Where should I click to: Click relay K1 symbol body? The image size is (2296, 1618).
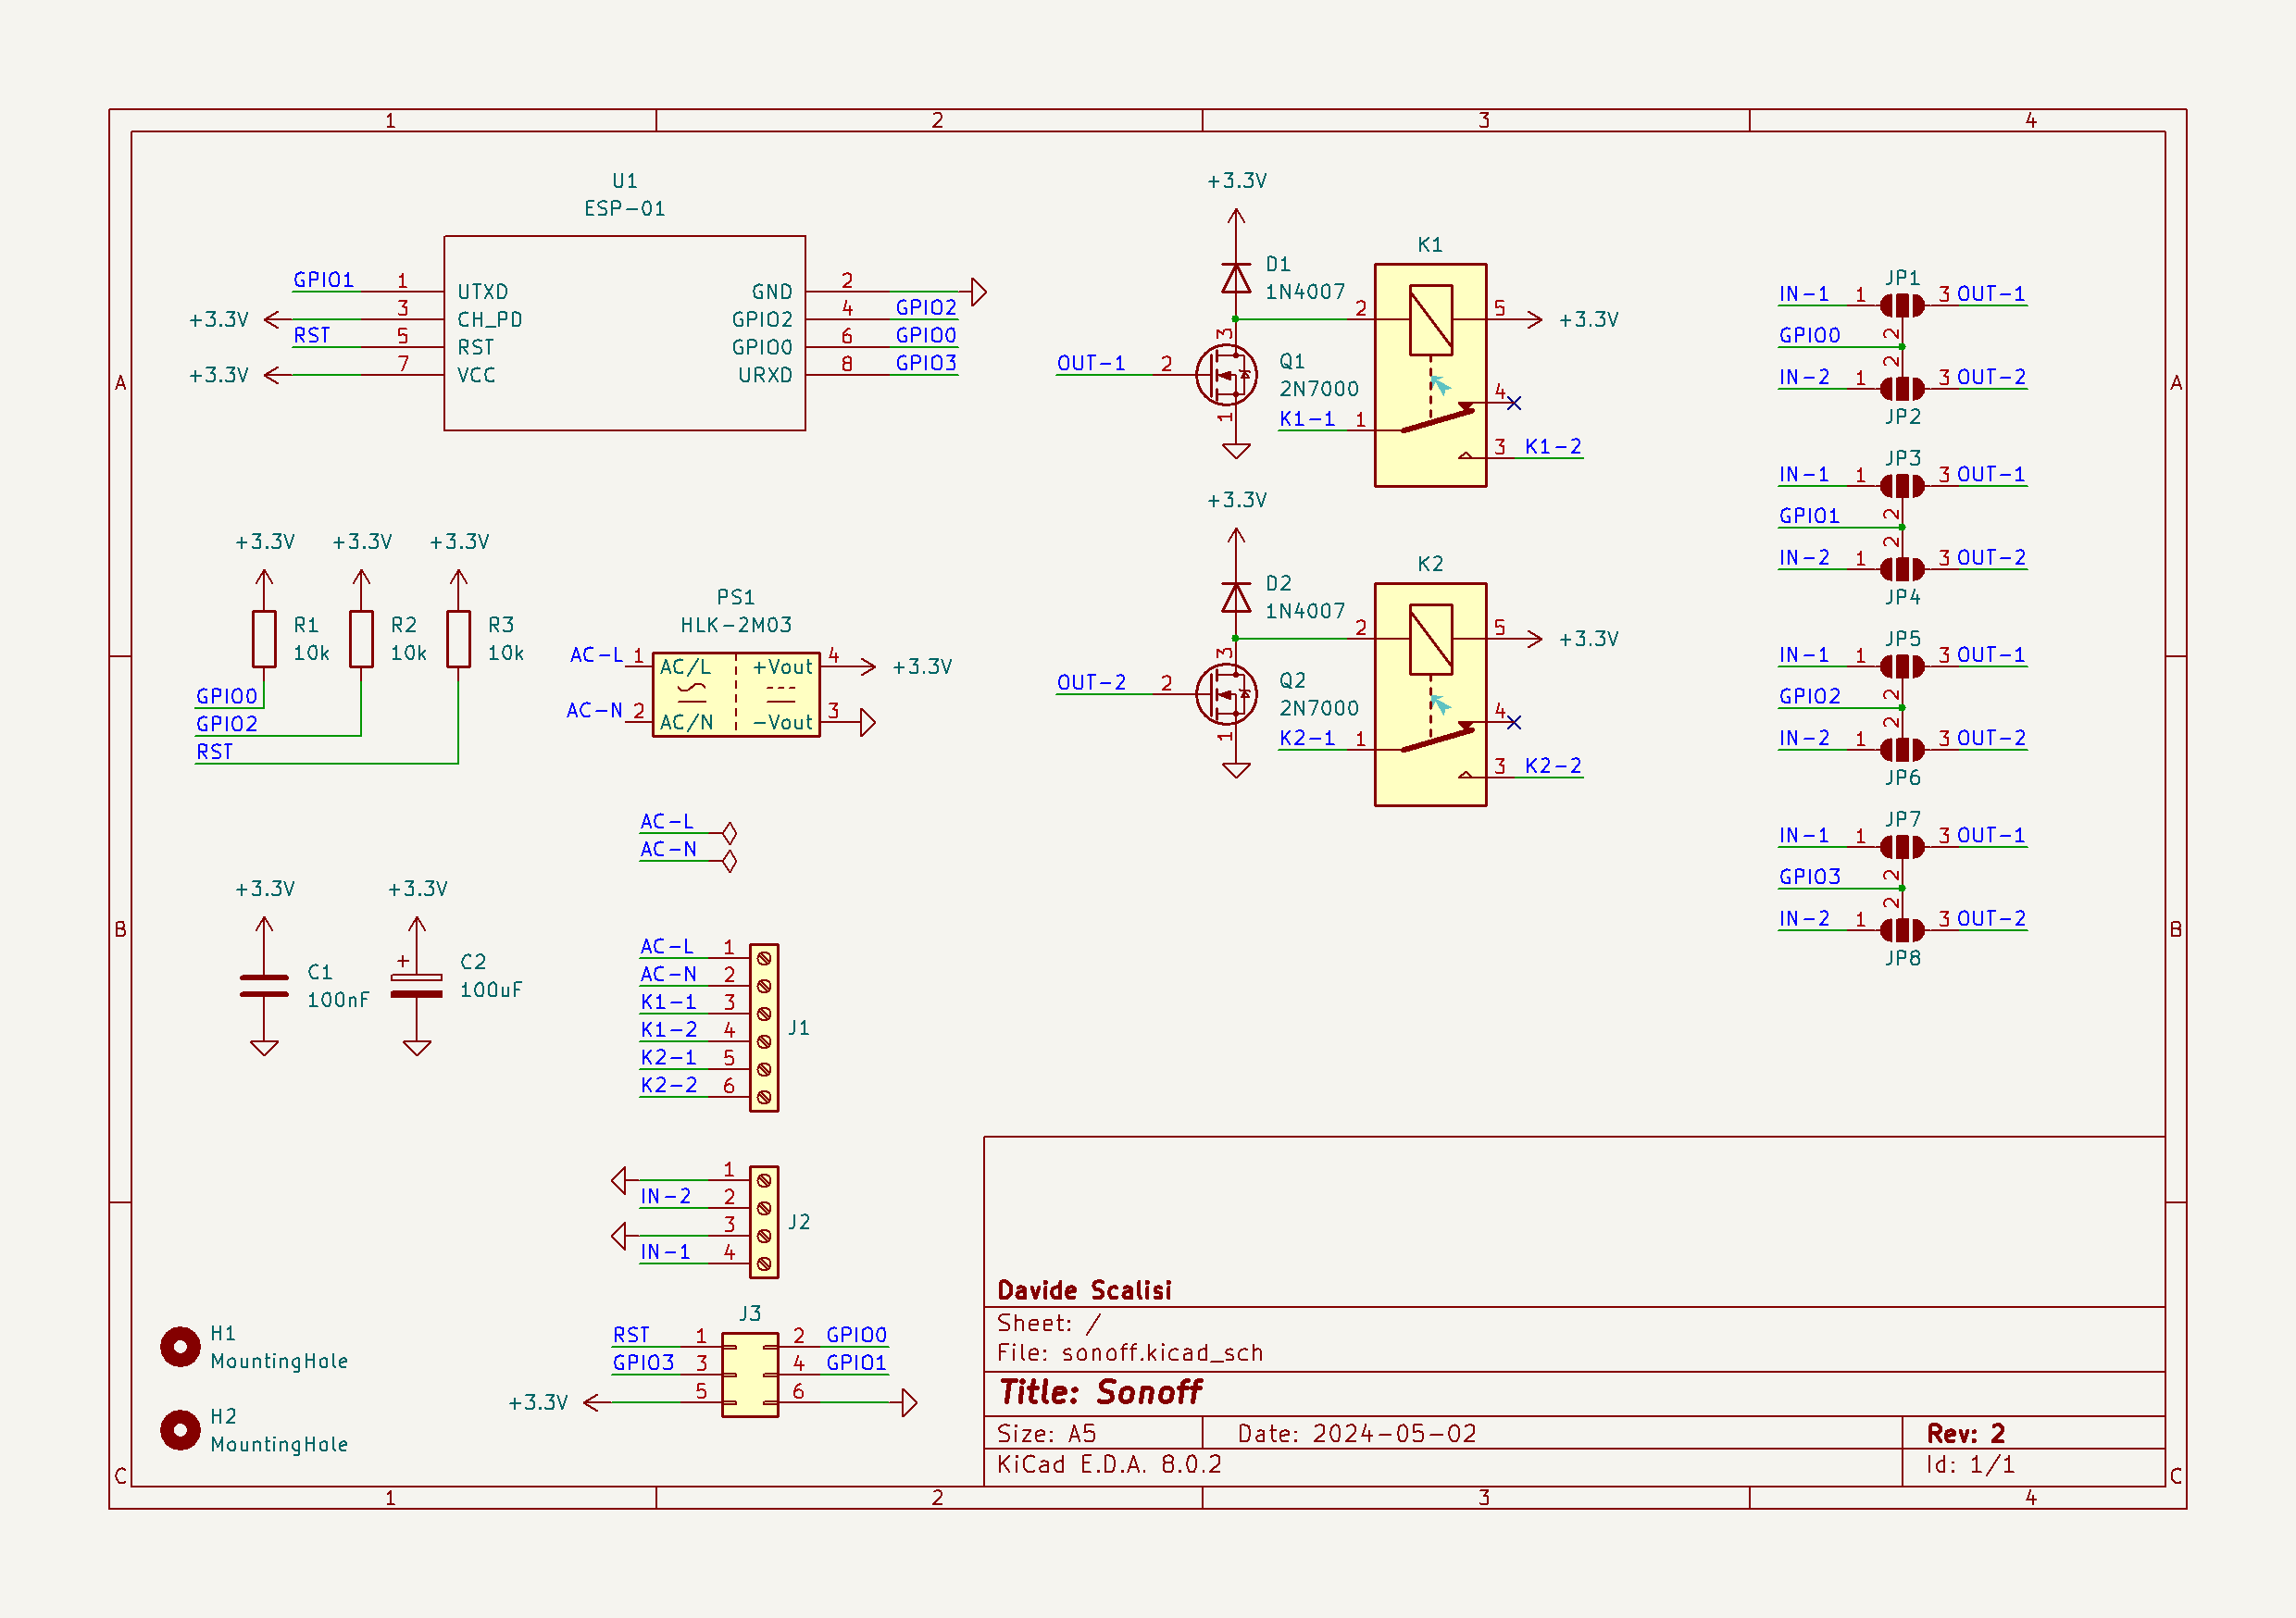[1430, 375]
